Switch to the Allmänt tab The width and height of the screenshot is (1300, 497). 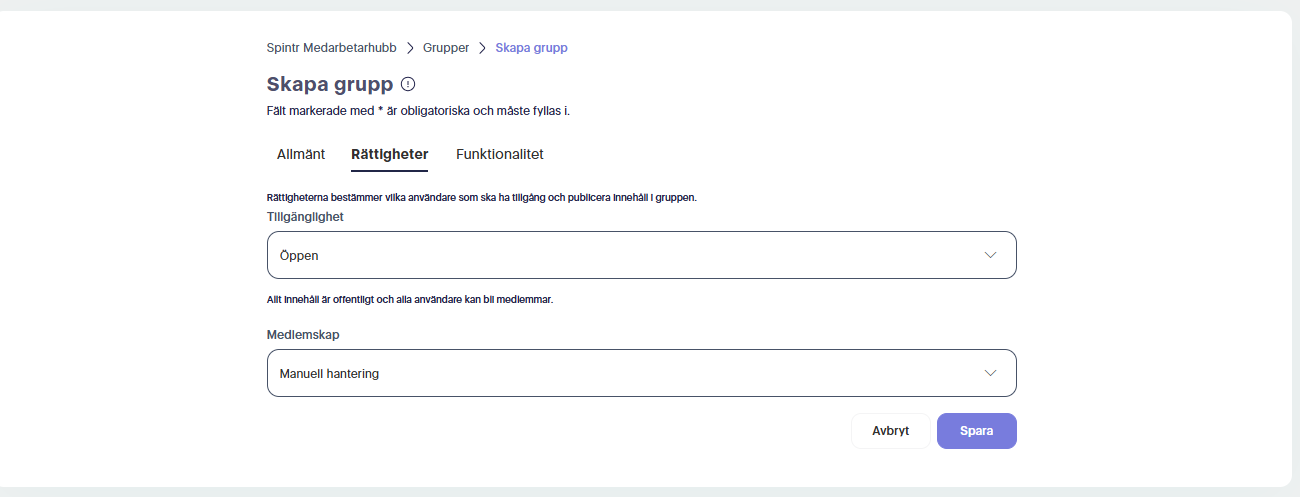pos(301,154)
